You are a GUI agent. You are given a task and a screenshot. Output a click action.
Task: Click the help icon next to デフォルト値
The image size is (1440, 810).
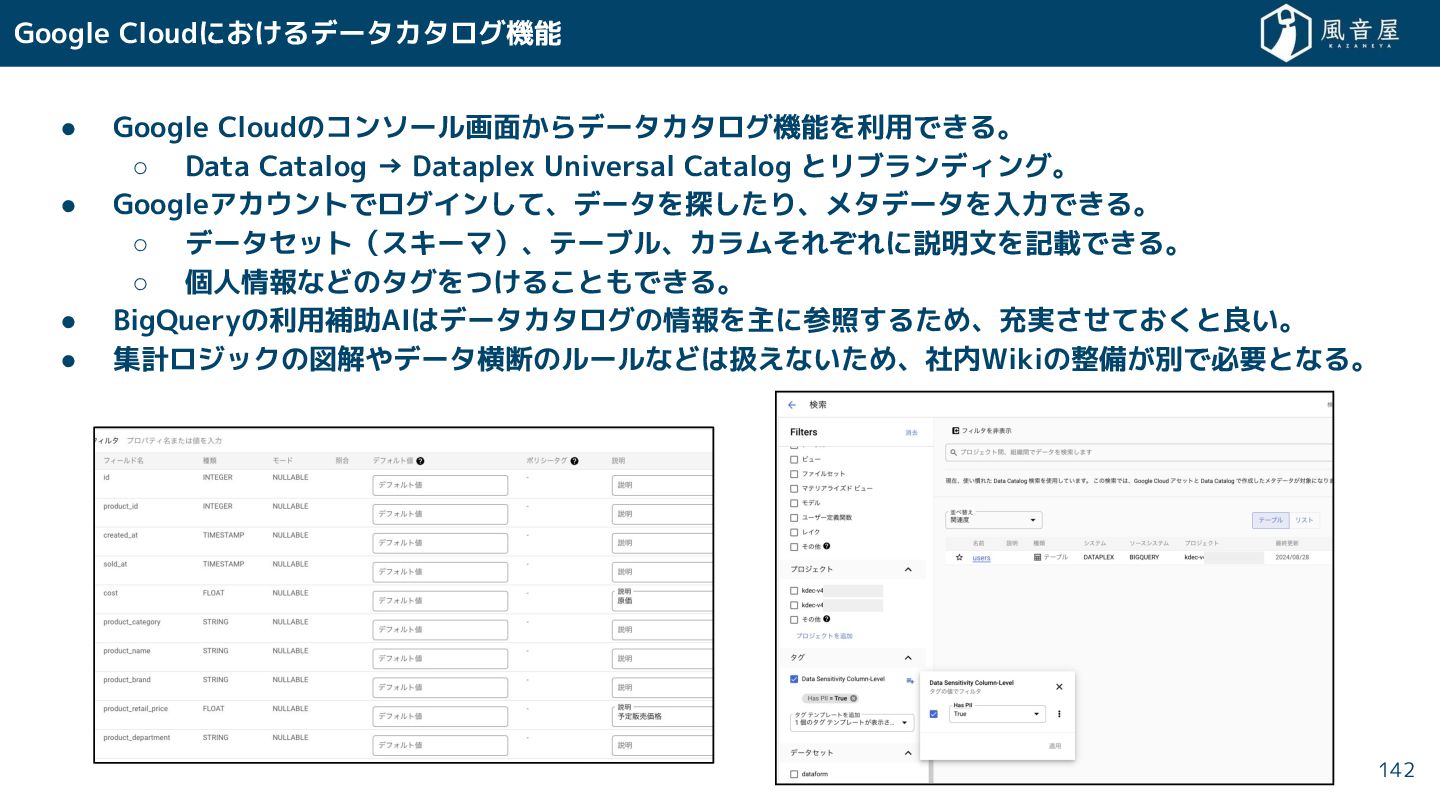tap(420, 461)
